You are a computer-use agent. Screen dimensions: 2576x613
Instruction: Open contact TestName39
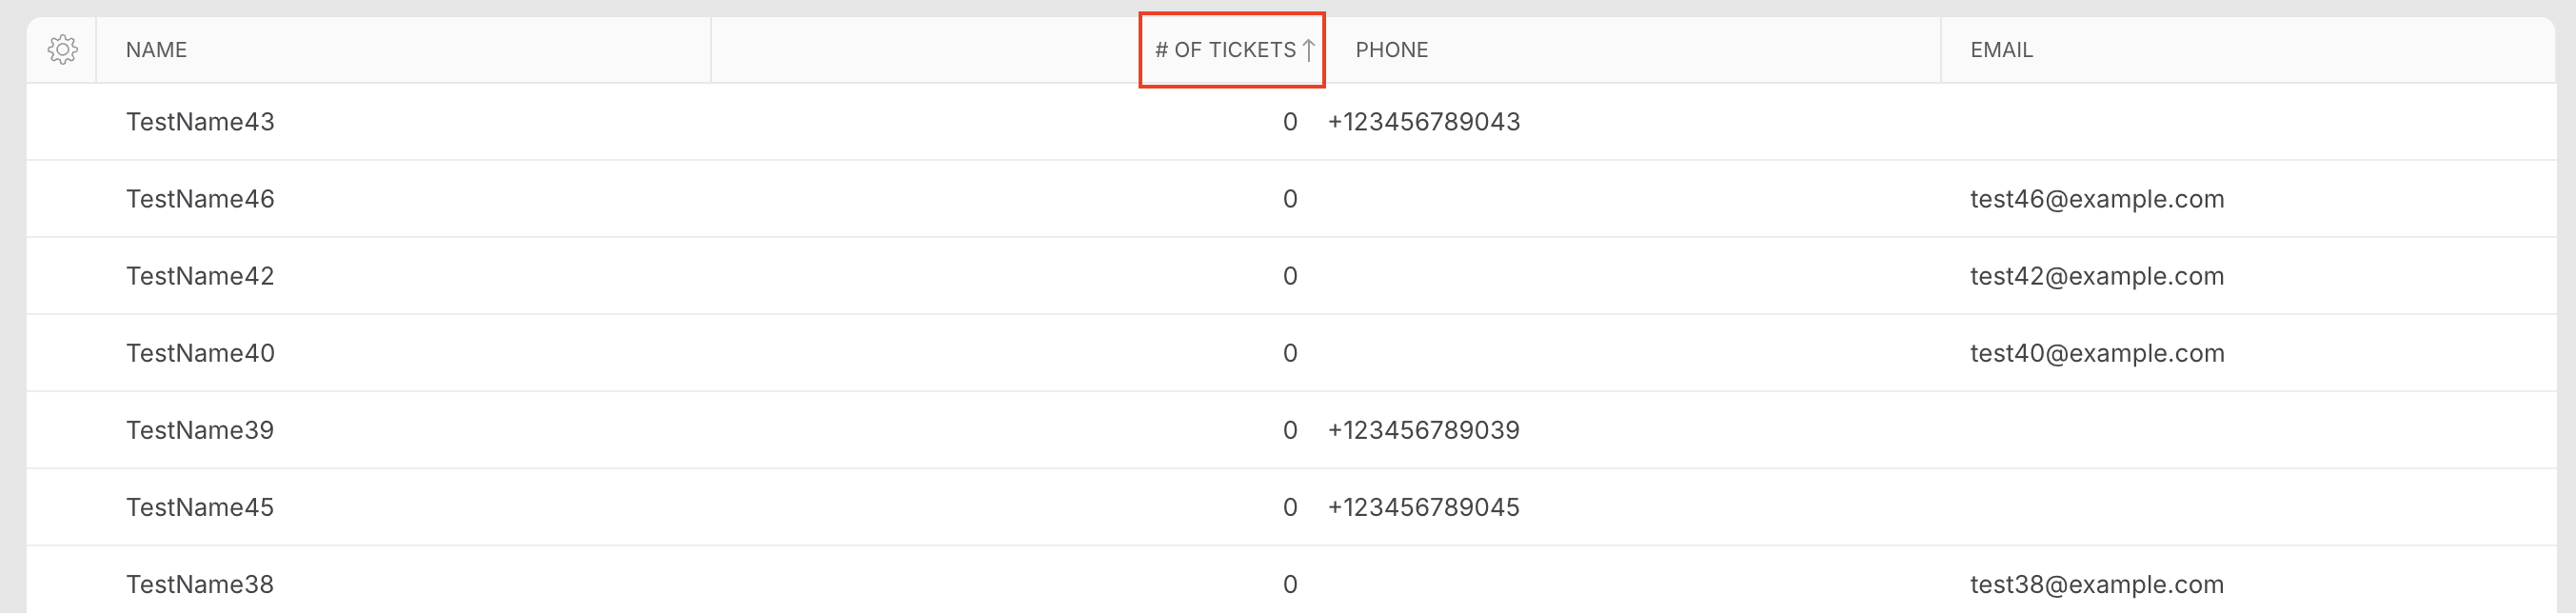coord(200,430)
